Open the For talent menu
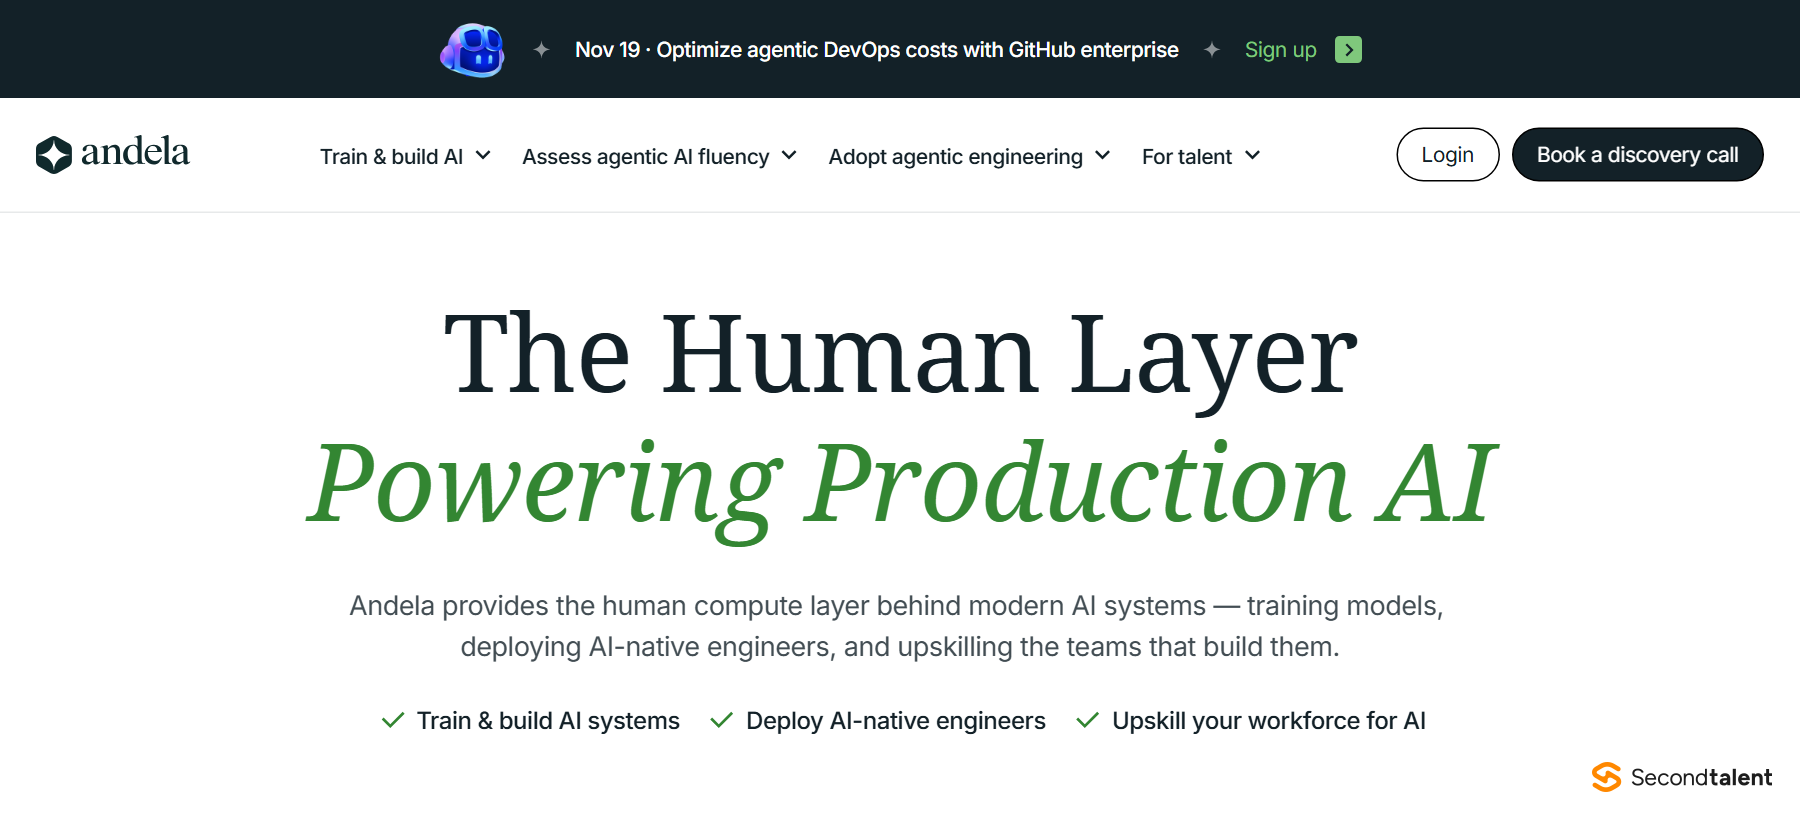 point(1201,156)
